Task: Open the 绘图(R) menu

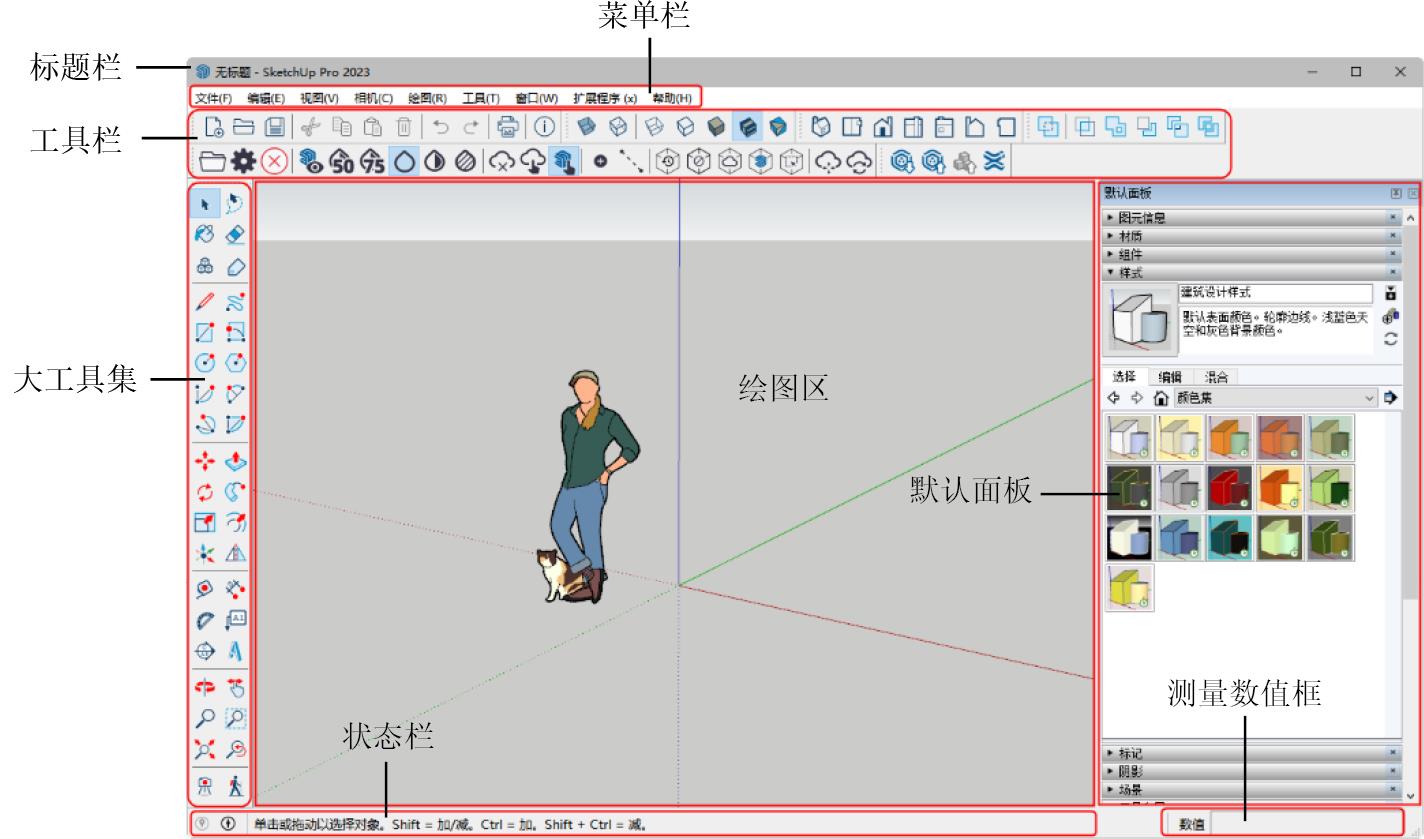Action: (x=427, y=98)
